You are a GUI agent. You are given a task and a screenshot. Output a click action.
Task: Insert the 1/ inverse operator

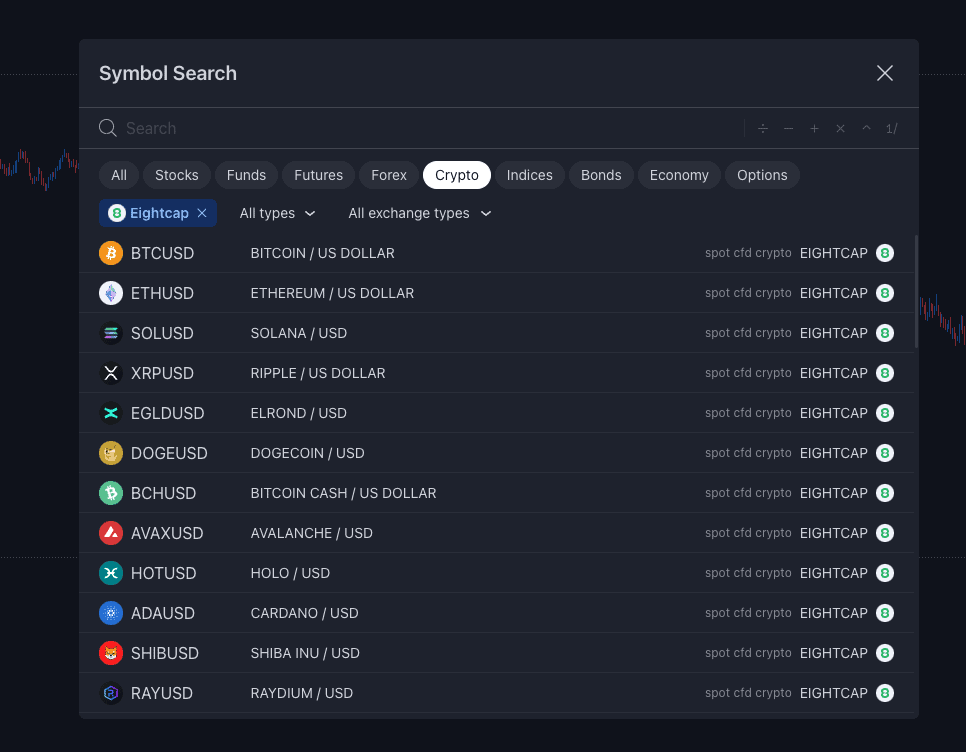pyautogui.click(x=891, y=129)
